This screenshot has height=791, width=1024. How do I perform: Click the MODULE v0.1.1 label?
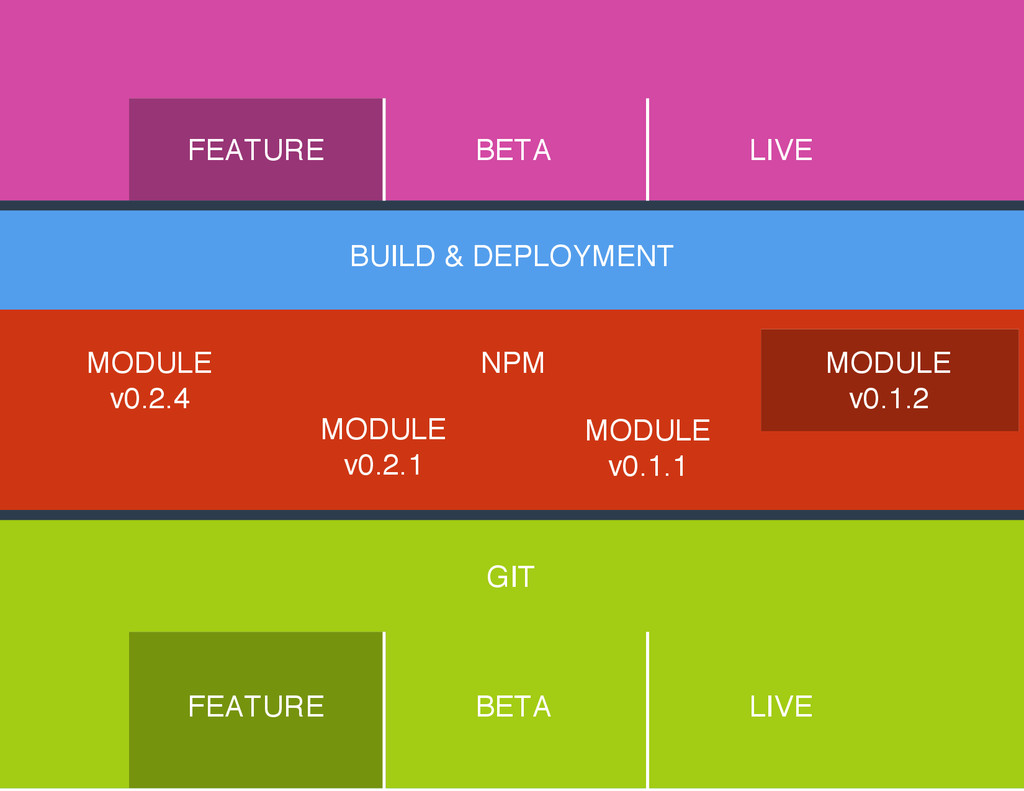[647, 448]
